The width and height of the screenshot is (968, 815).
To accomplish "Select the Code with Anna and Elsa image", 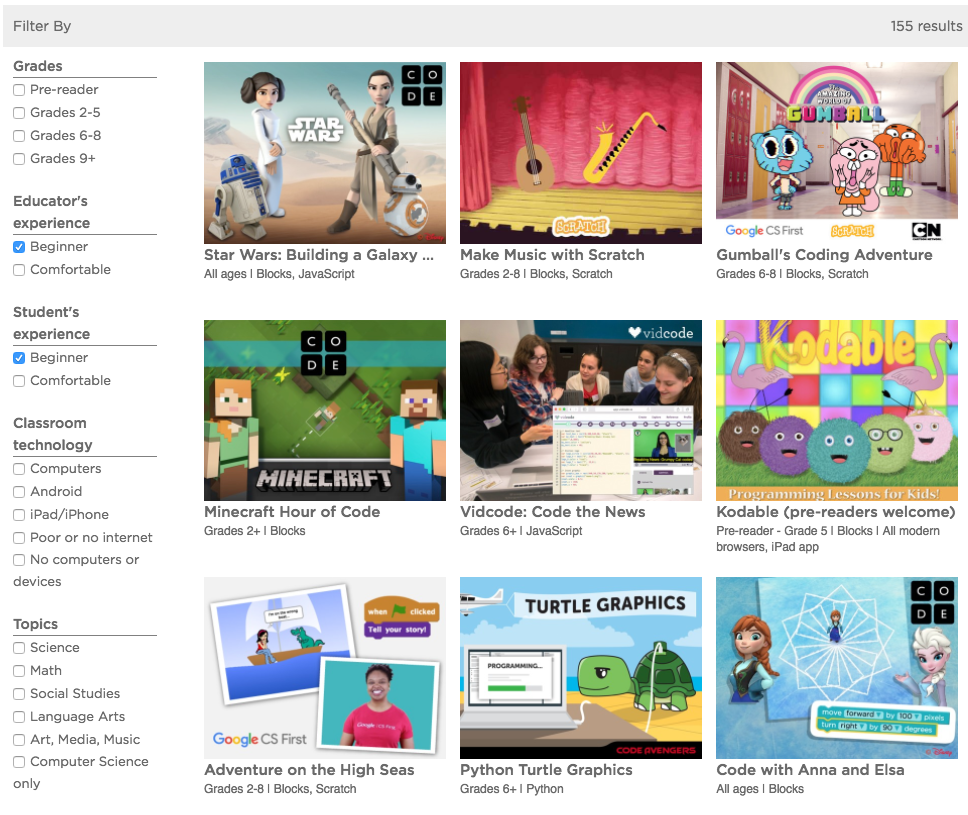I will pos(837,668).
